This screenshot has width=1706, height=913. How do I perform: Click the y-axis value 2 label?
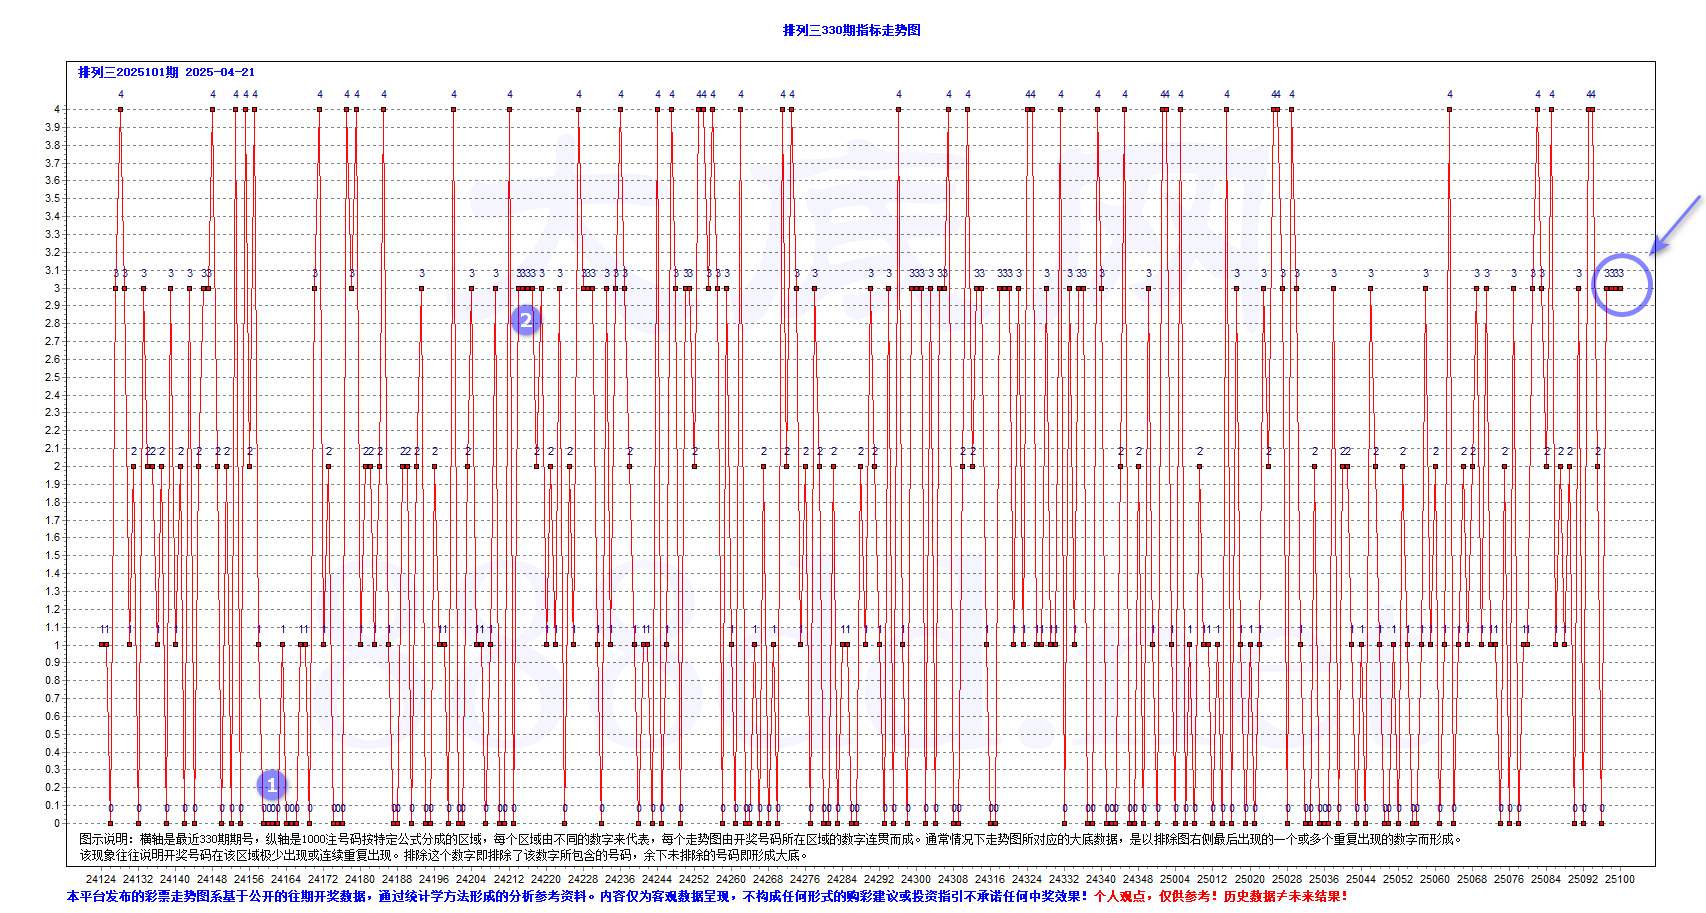click(x=57, y=466)
